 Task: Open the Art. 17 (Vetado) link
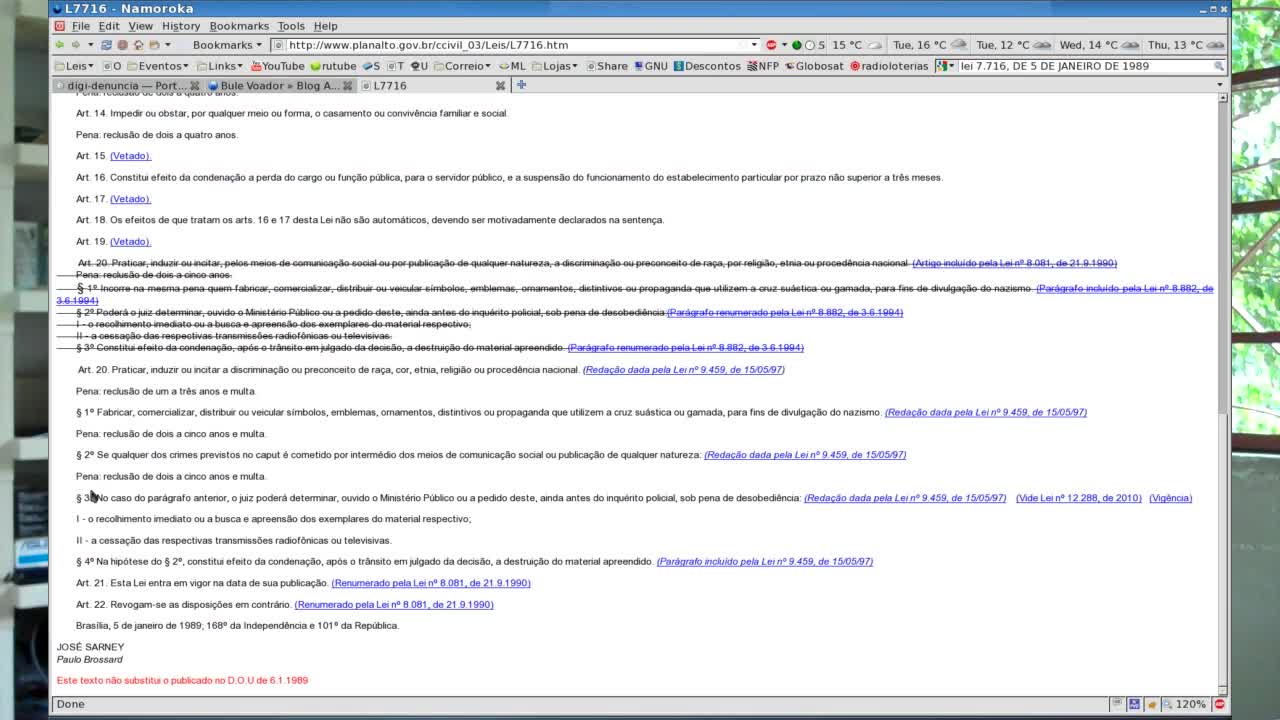[x=130, y=199]
